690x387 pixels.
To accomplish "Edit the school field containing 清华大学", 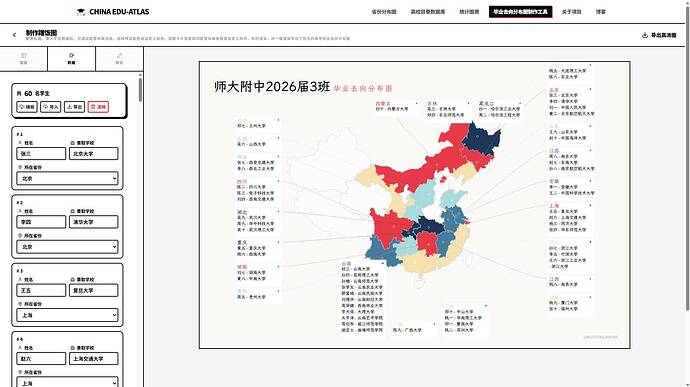I will pyautogui.click(x=93, y=222).
